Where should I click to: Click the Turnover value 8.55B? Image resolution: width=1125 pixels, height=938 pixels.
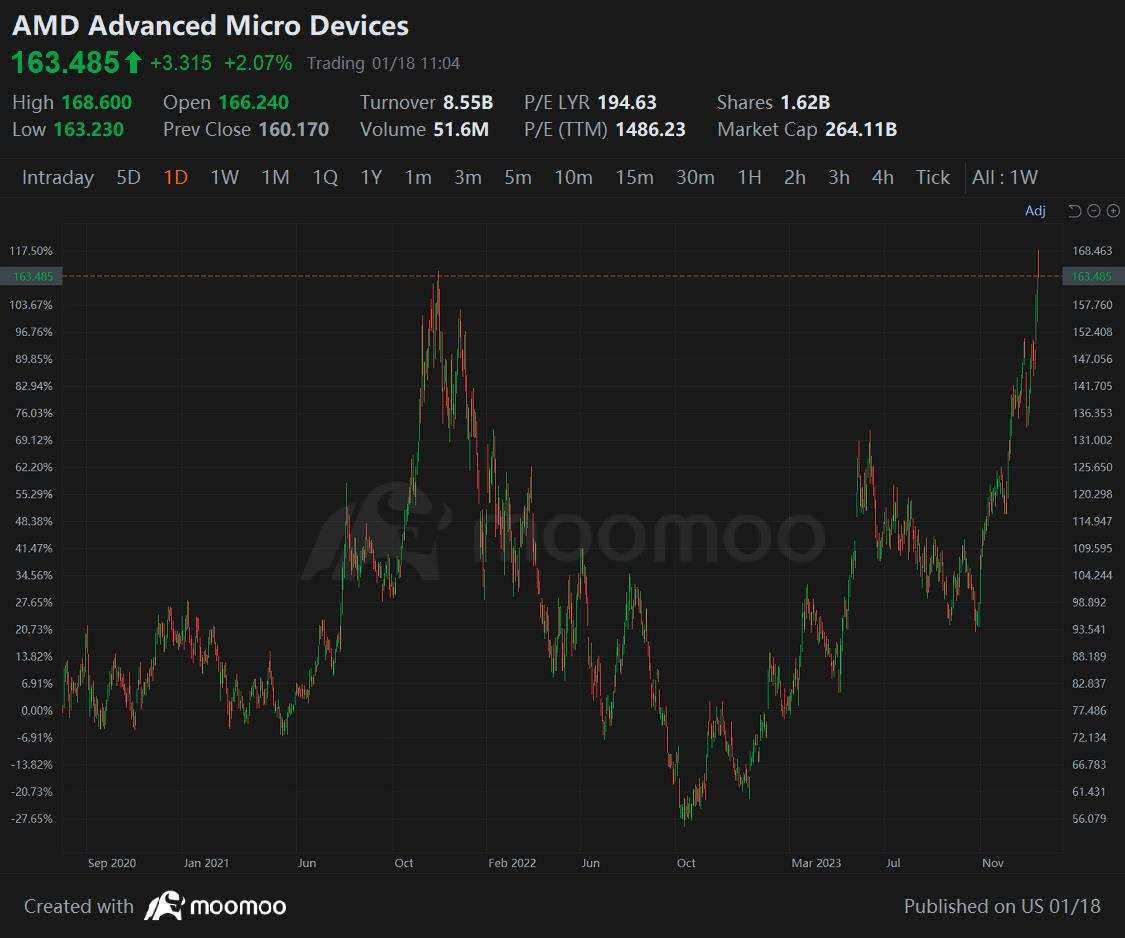pyautogui.click(x=468, y=103)
